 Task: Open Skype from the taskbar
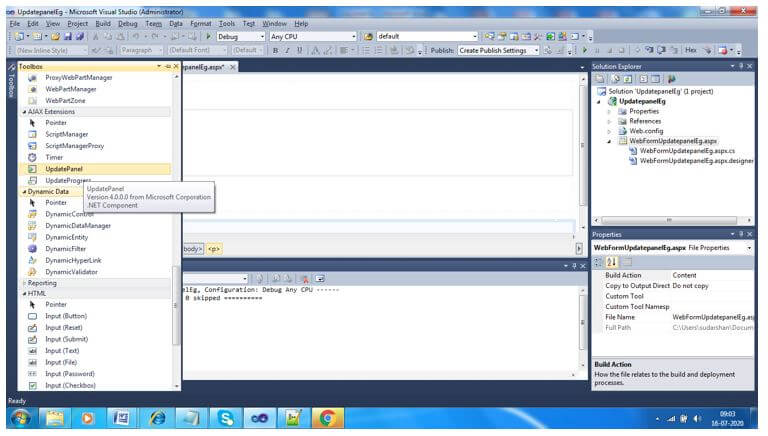click(226, 418)
